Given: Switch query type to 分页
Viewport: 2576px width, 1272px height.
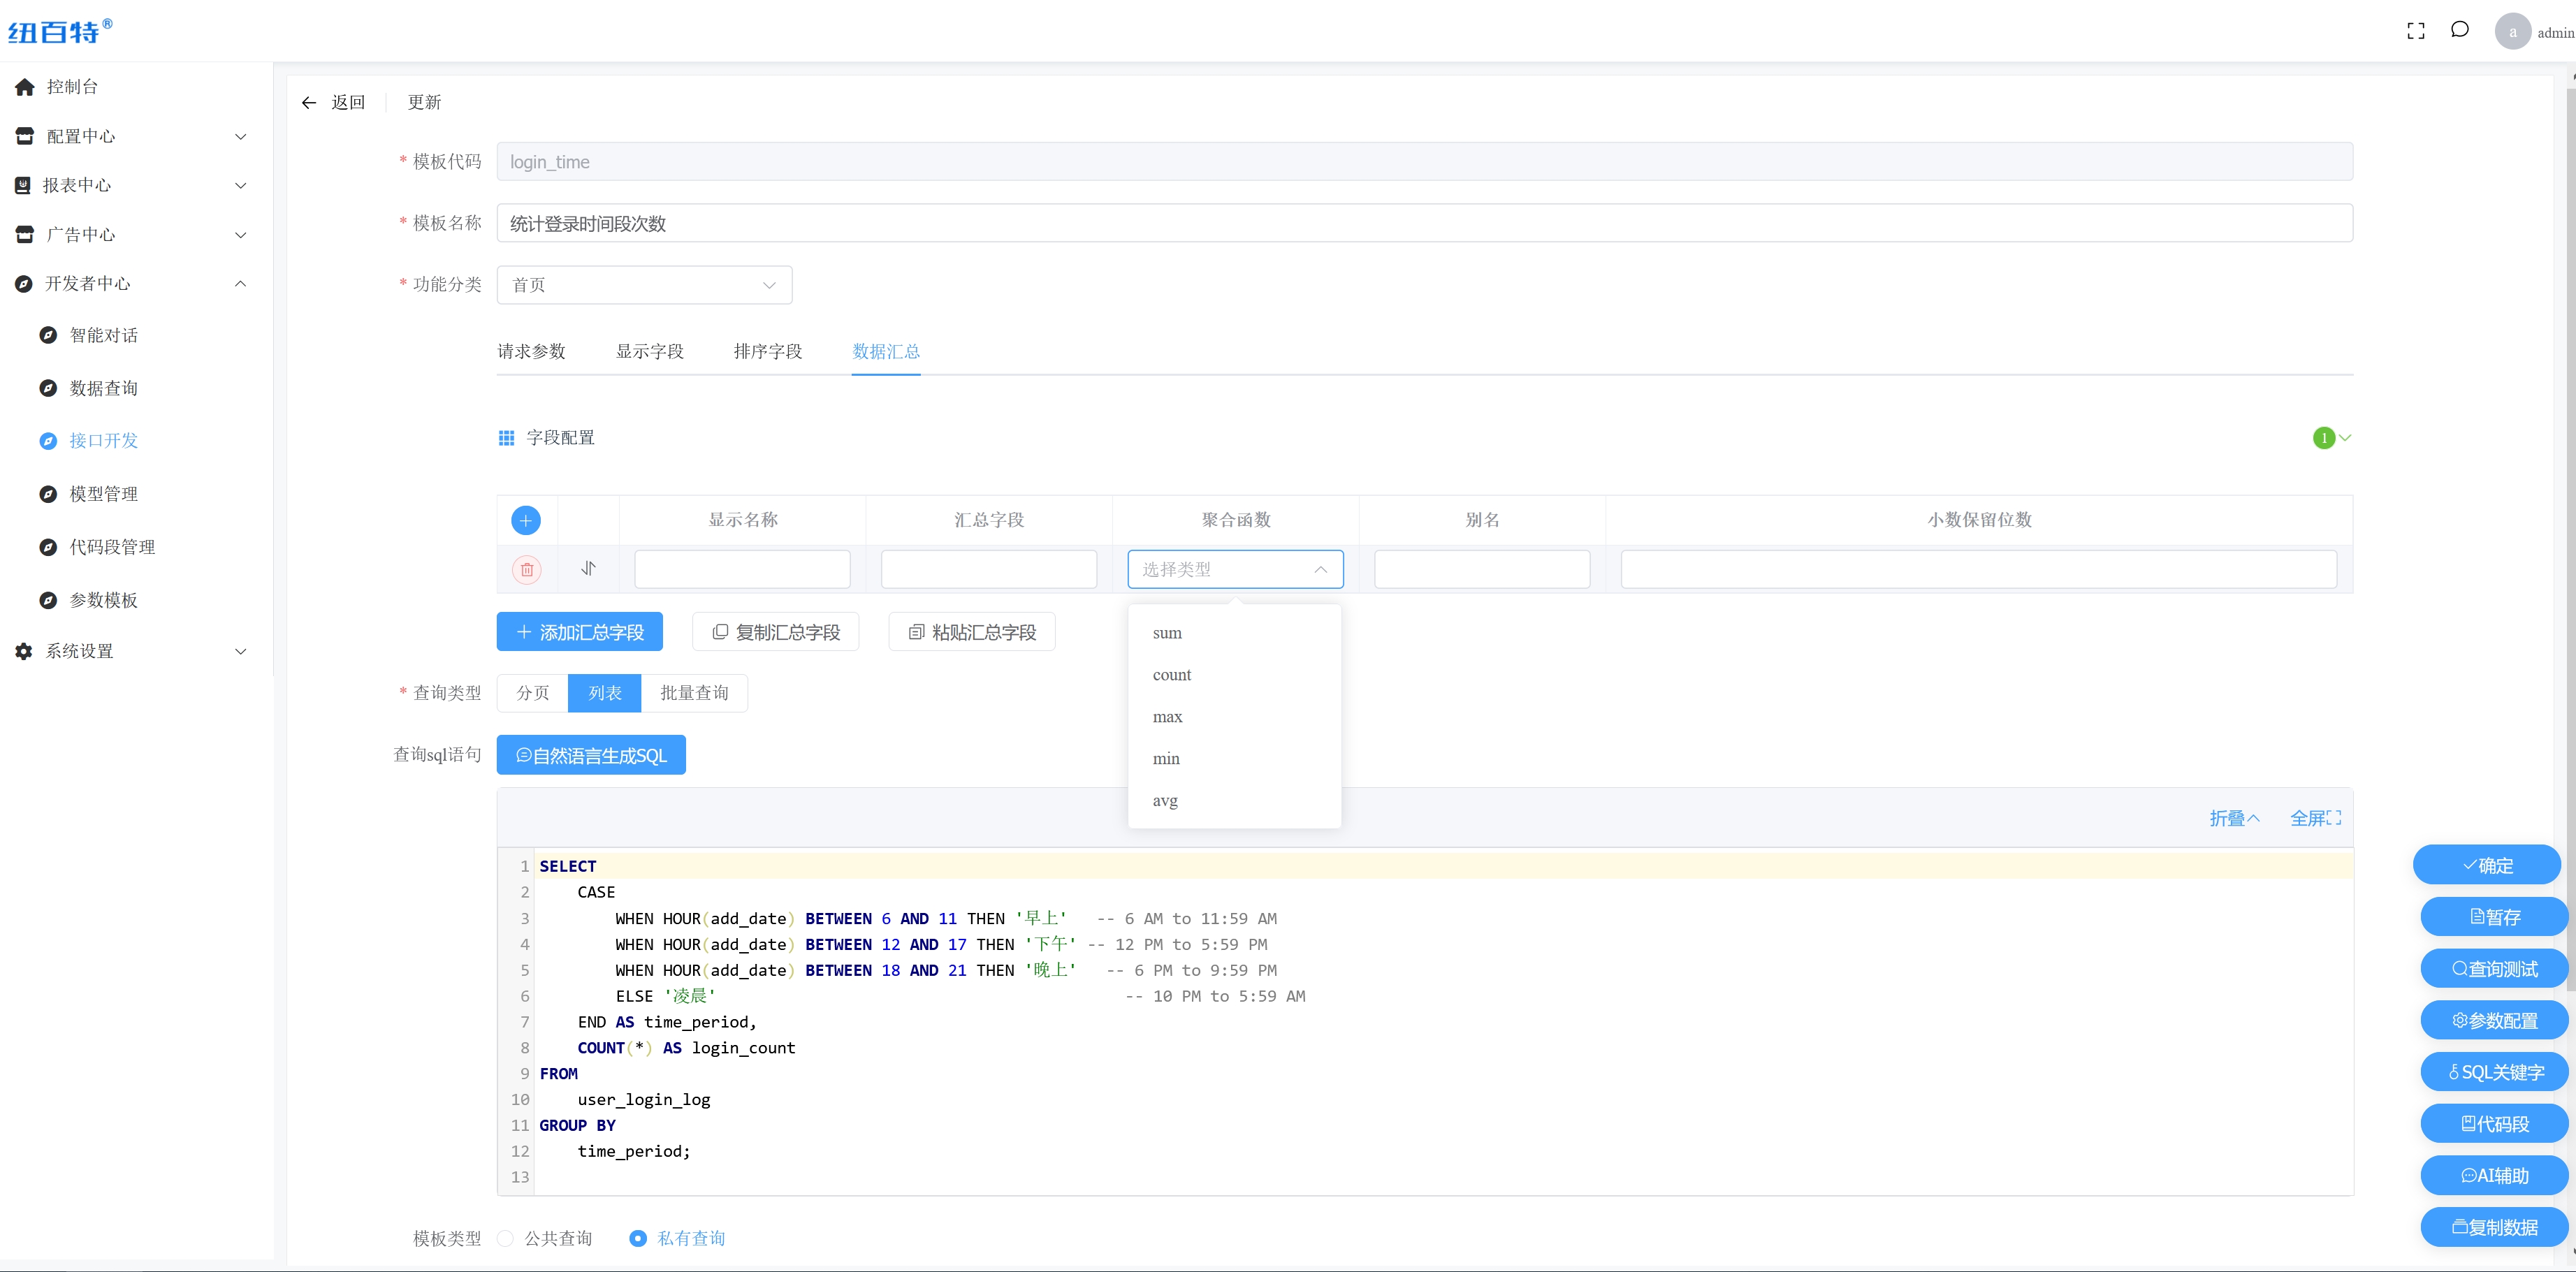Looking at the screenshot, I should pyautogui.click(x=532, y=693).
